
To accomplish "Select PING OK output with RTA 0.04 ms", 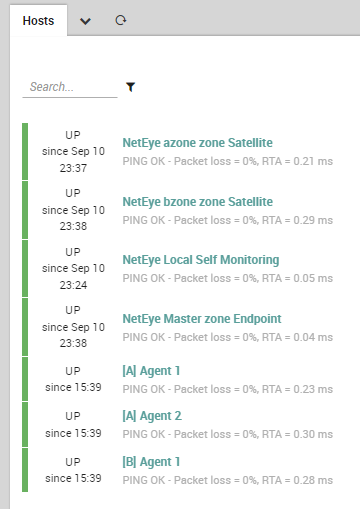I will (228, 337).
